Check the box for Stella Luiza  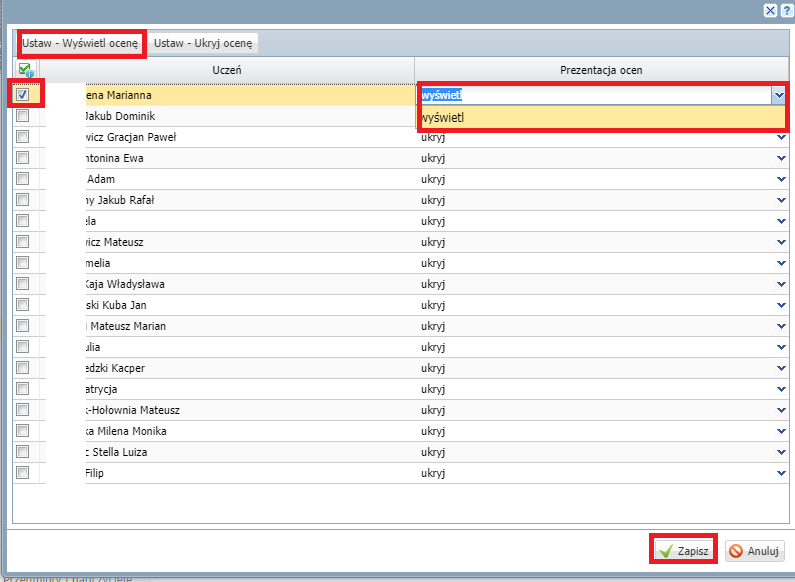(22, 452)
